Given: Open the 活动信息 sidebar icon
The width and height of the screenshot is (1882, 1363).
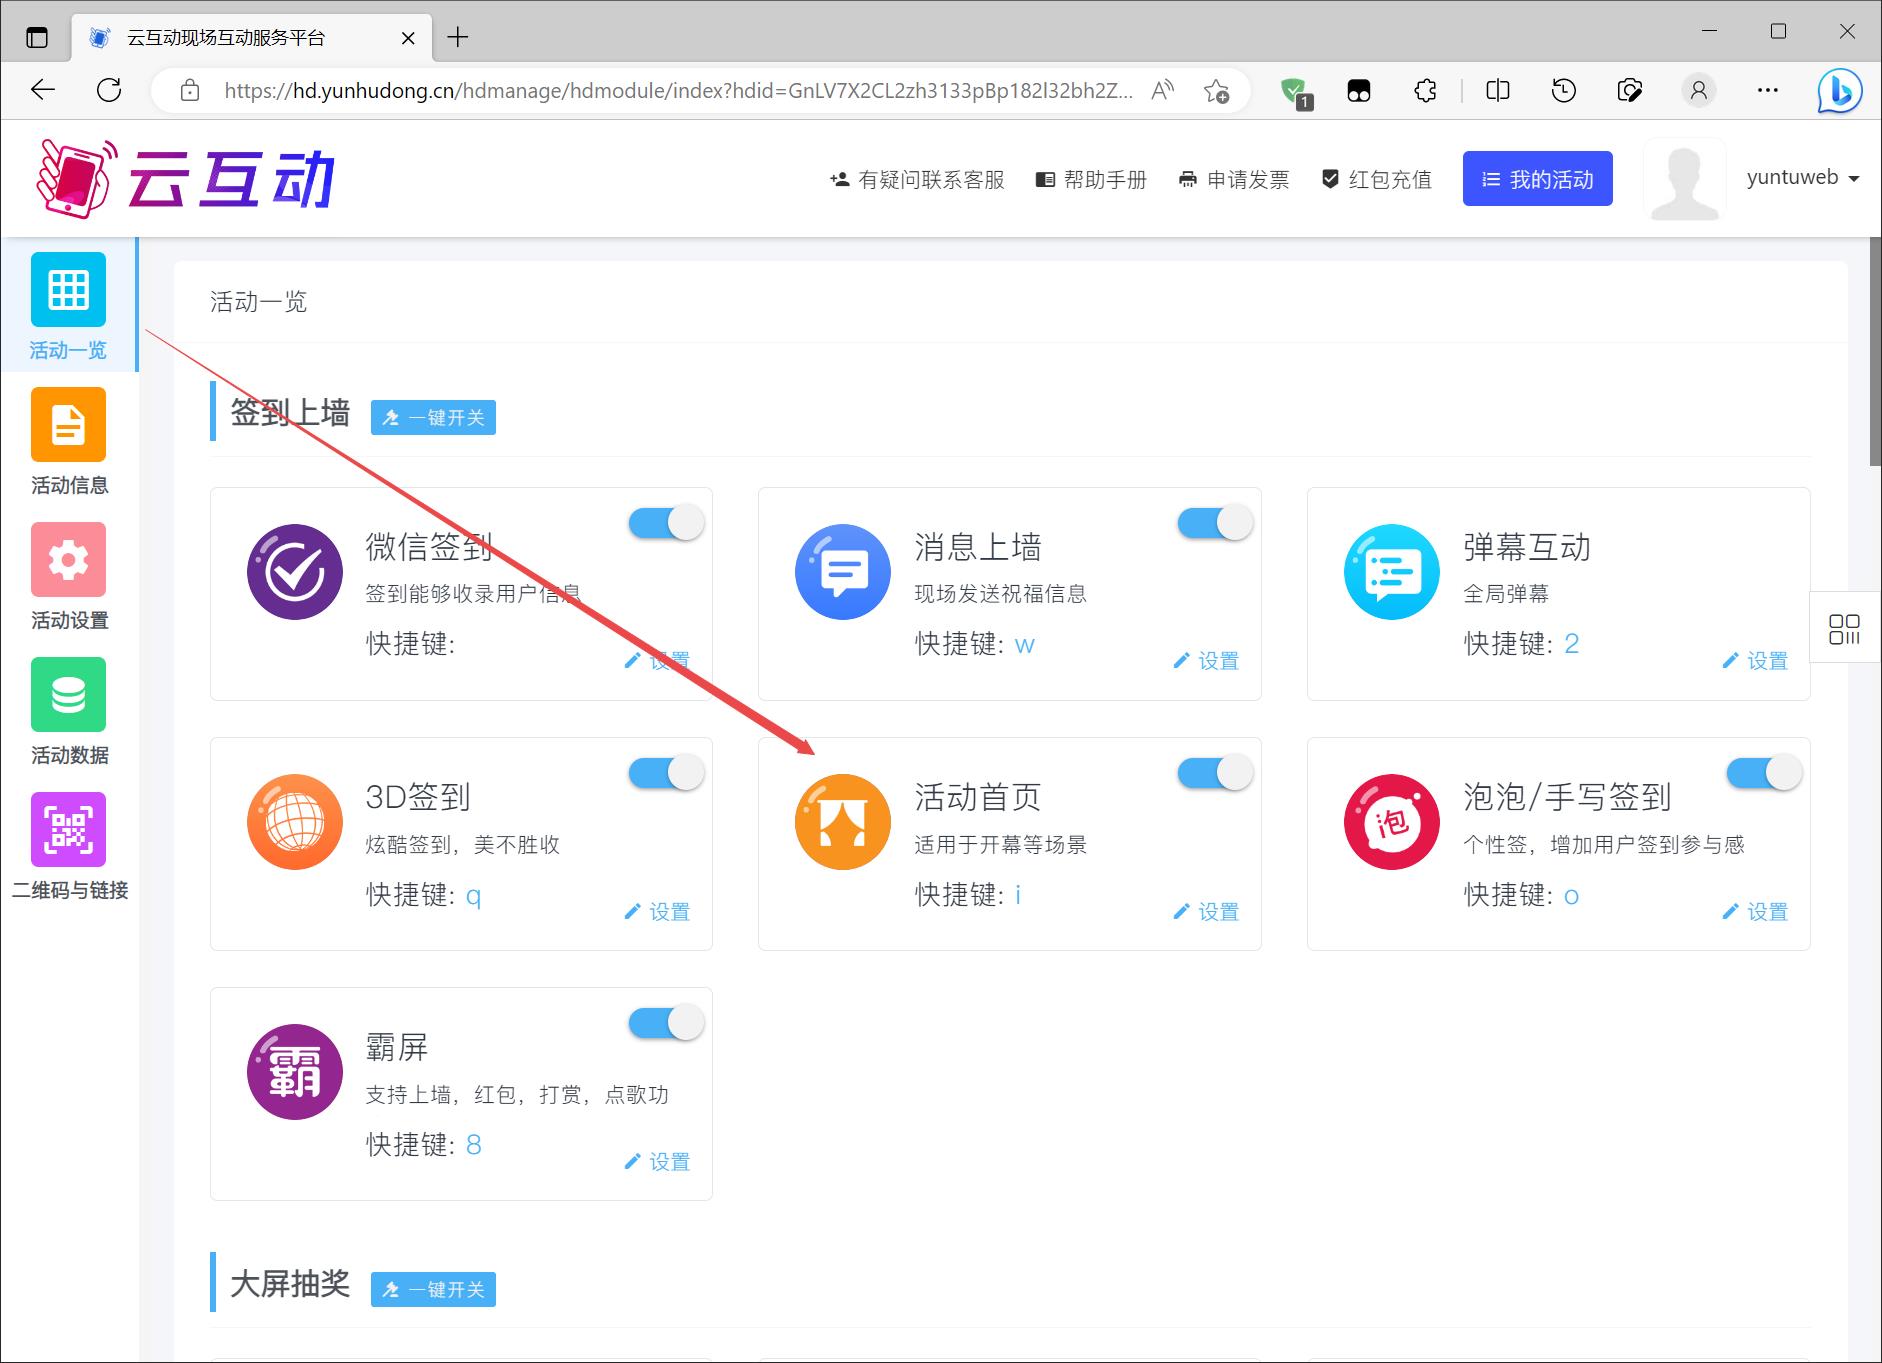Looking at the screenshot, I should coord(68,424).
